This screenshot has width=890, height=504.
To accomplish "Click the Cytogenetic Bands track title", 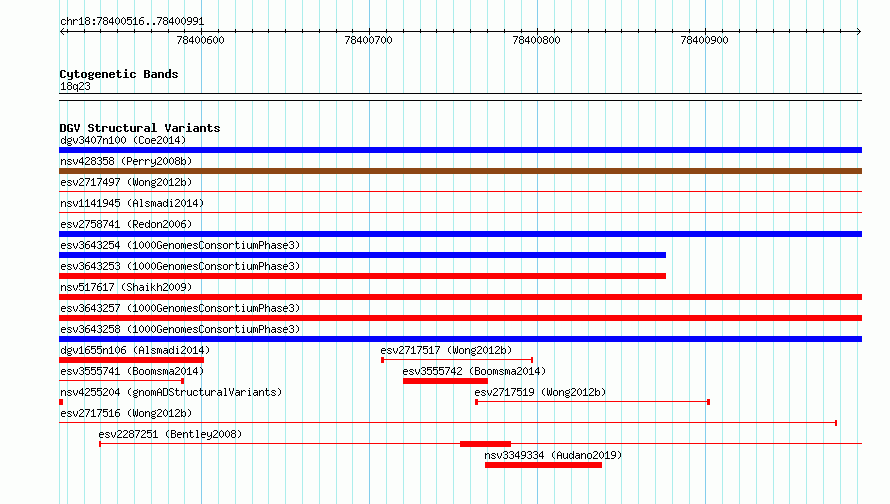I will pos(119,74).
